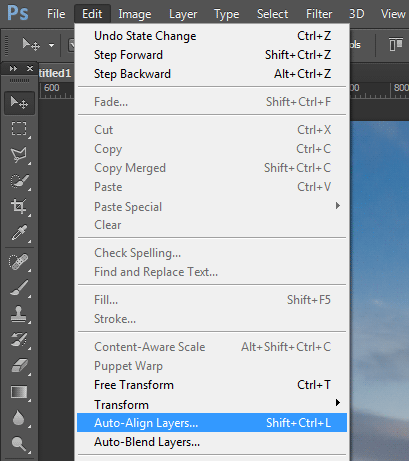
Task: Select the Move tool in toolbox
Action: coord(19,103)
